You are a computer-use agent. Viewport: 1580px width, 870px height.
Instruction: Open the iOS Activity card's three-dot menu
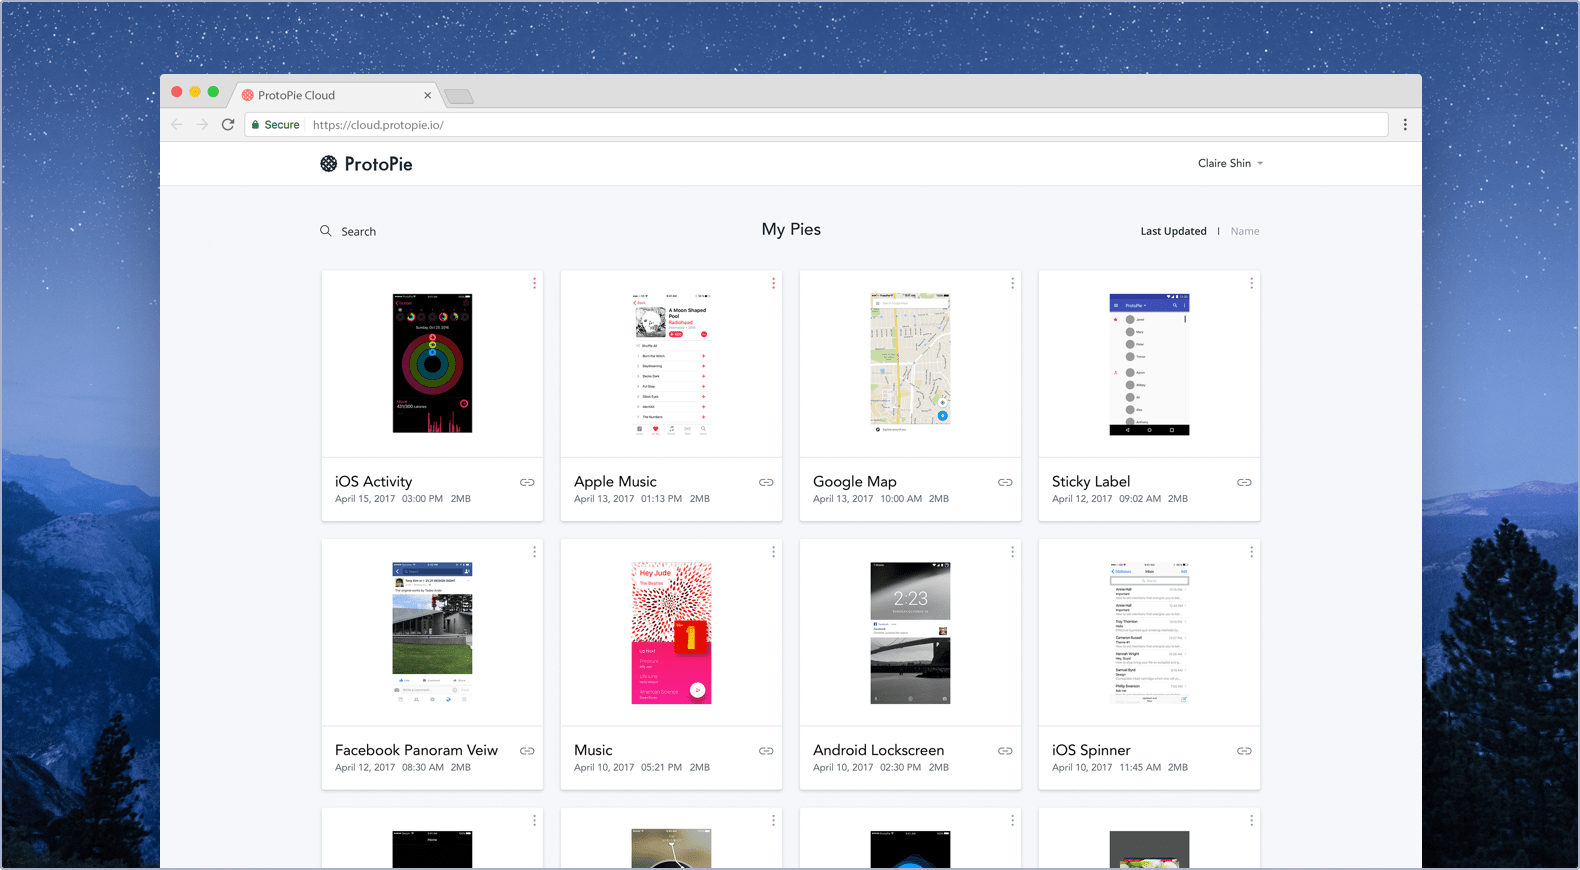click(x=534, y=283)
